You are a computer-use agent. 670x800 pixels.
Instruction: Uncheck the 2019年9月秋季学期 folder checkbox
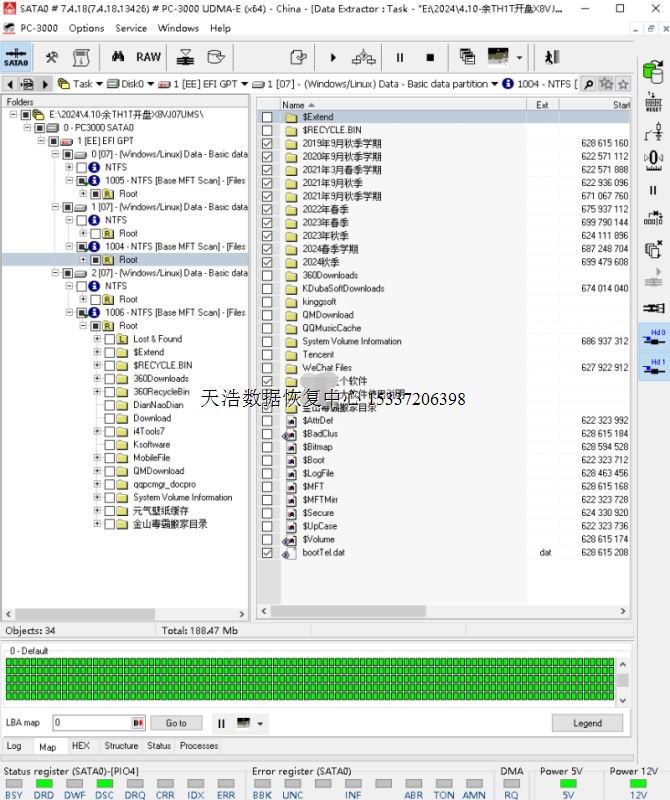click(x=267, y=144)
